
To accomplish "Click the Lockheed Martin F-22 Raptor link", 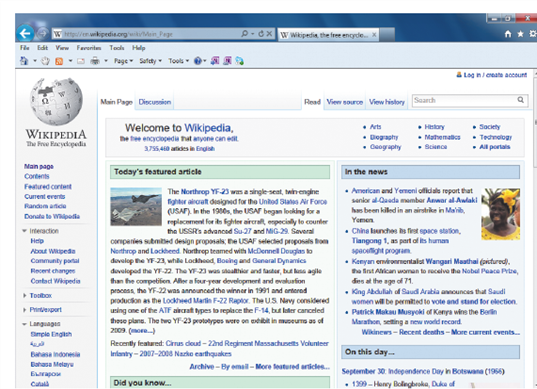I will point(205,301).
